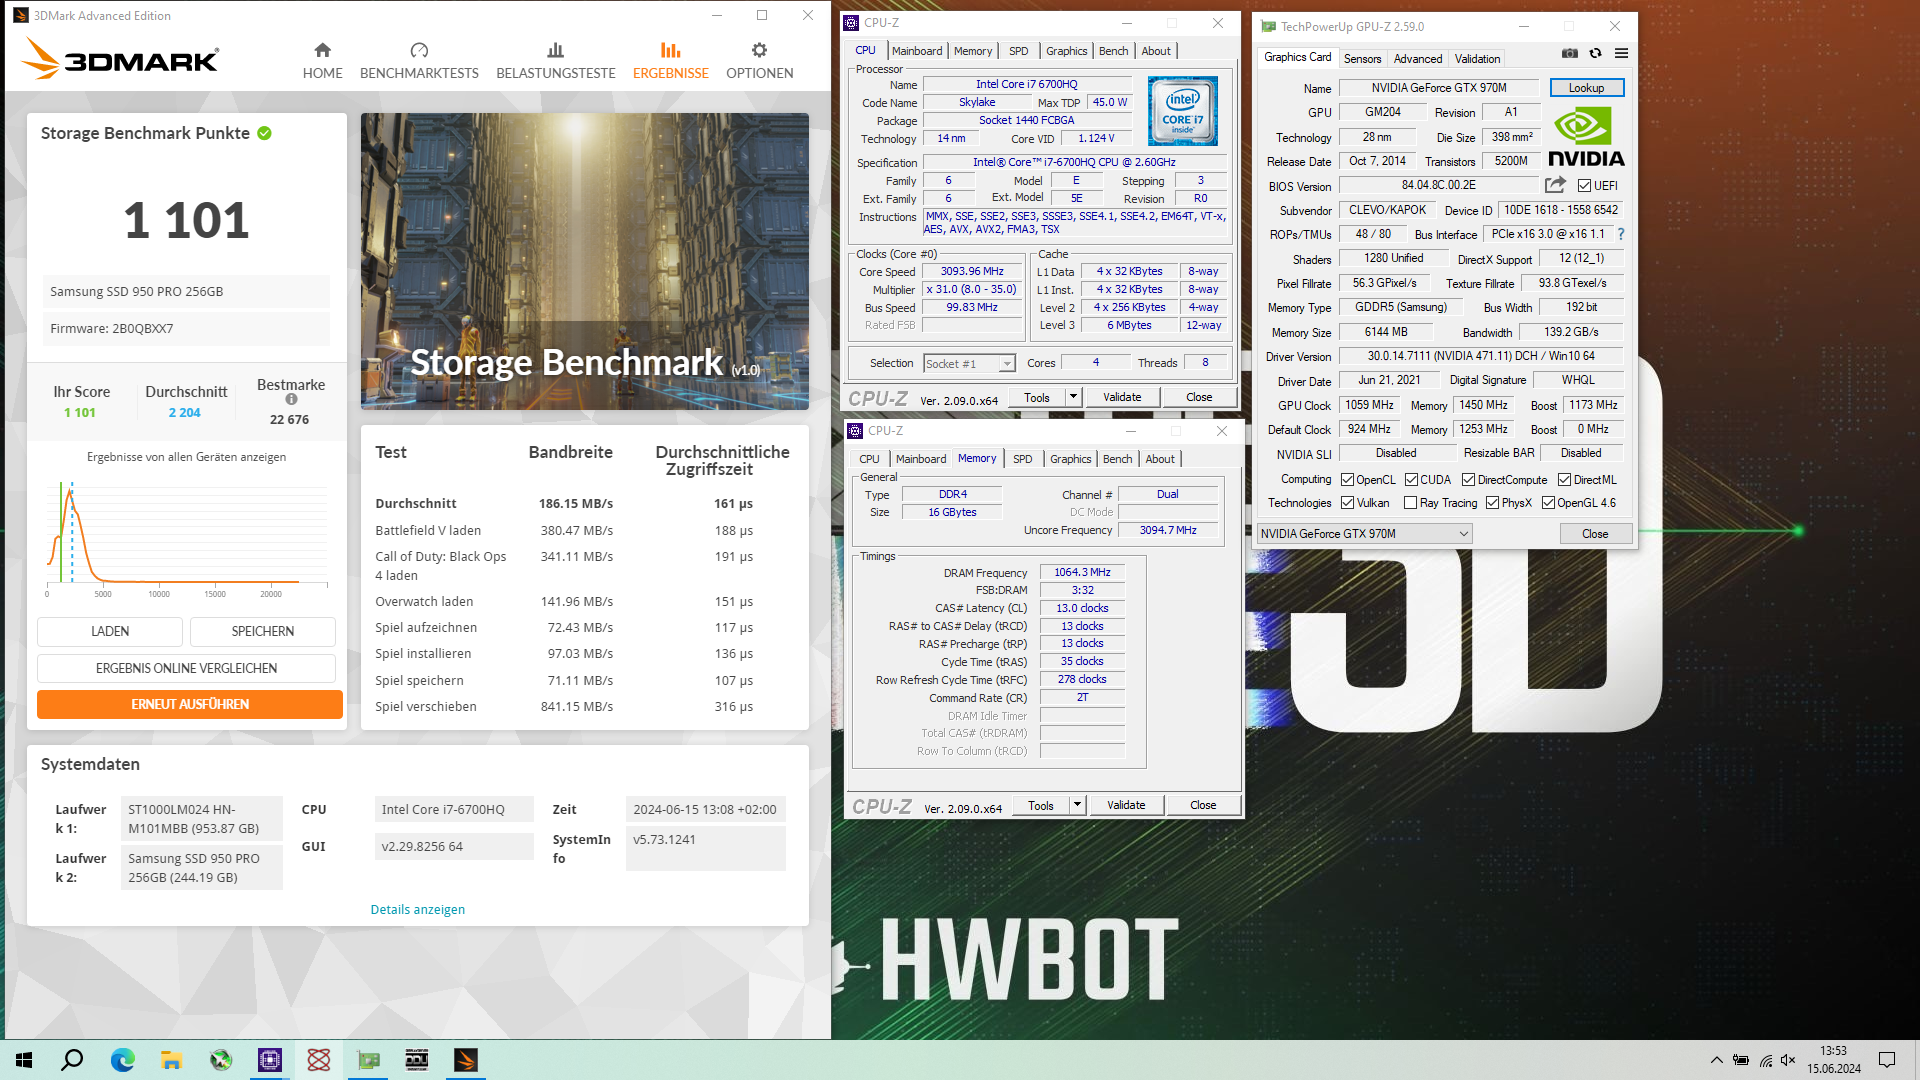
Task: Click the NVIDIA logo in GPU-Z
Action: click(x=1586, y=136)
